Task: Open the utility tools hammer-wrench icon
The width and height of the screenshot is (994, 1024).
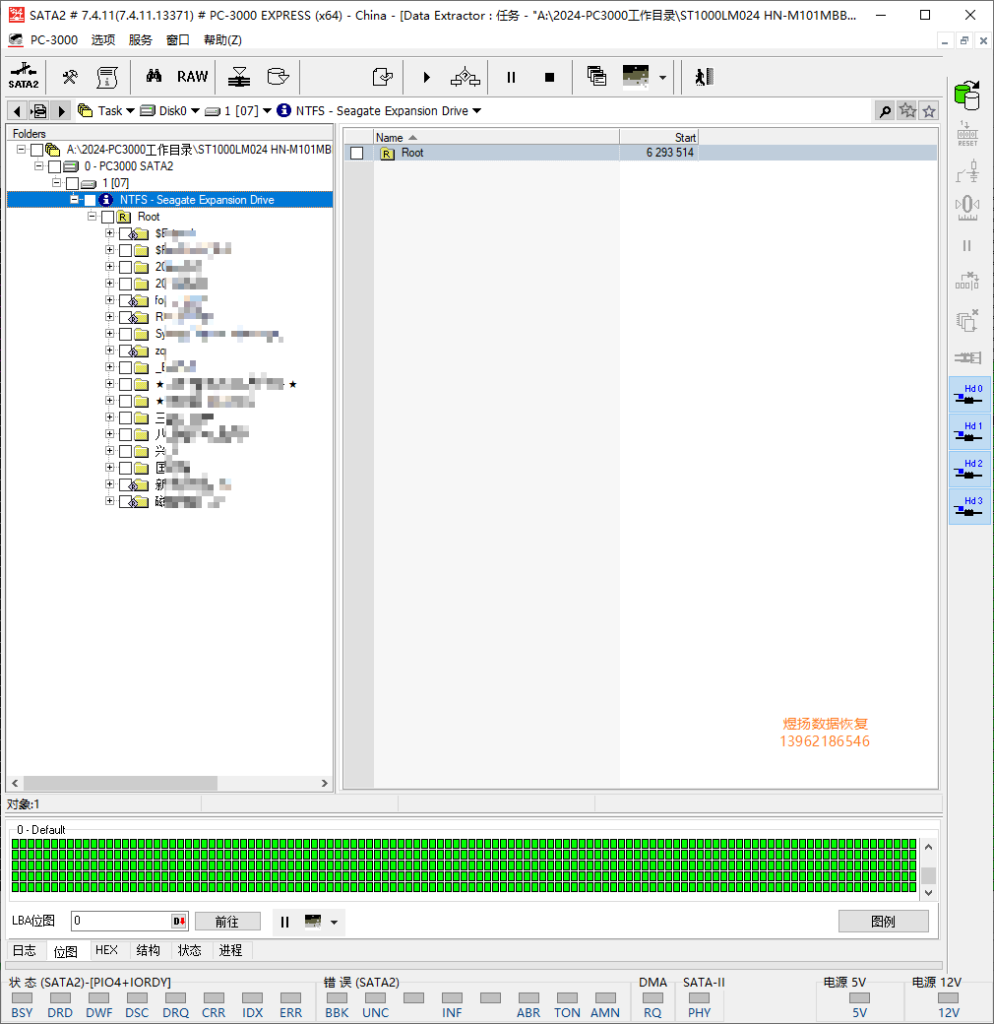Action: [x=70, y=77]
